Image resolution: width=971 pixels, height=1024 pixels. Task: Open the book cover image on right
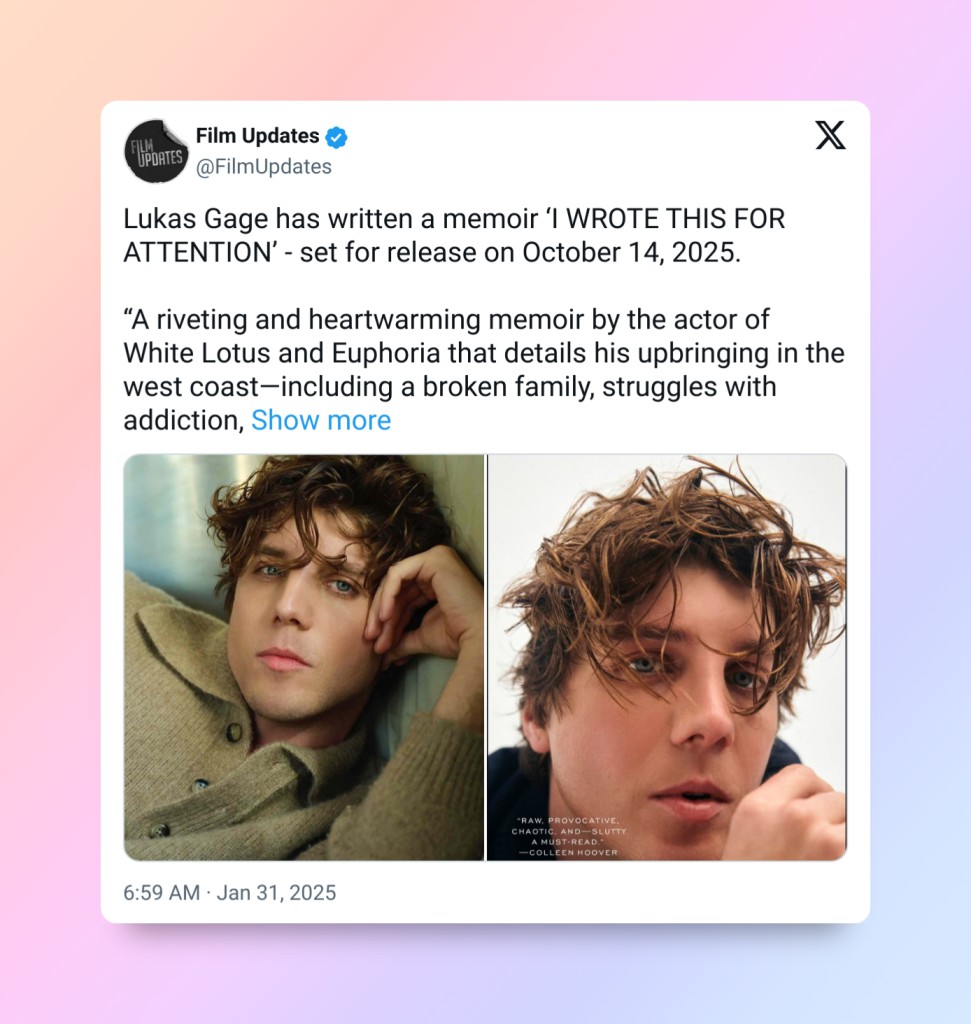(667, 657)
